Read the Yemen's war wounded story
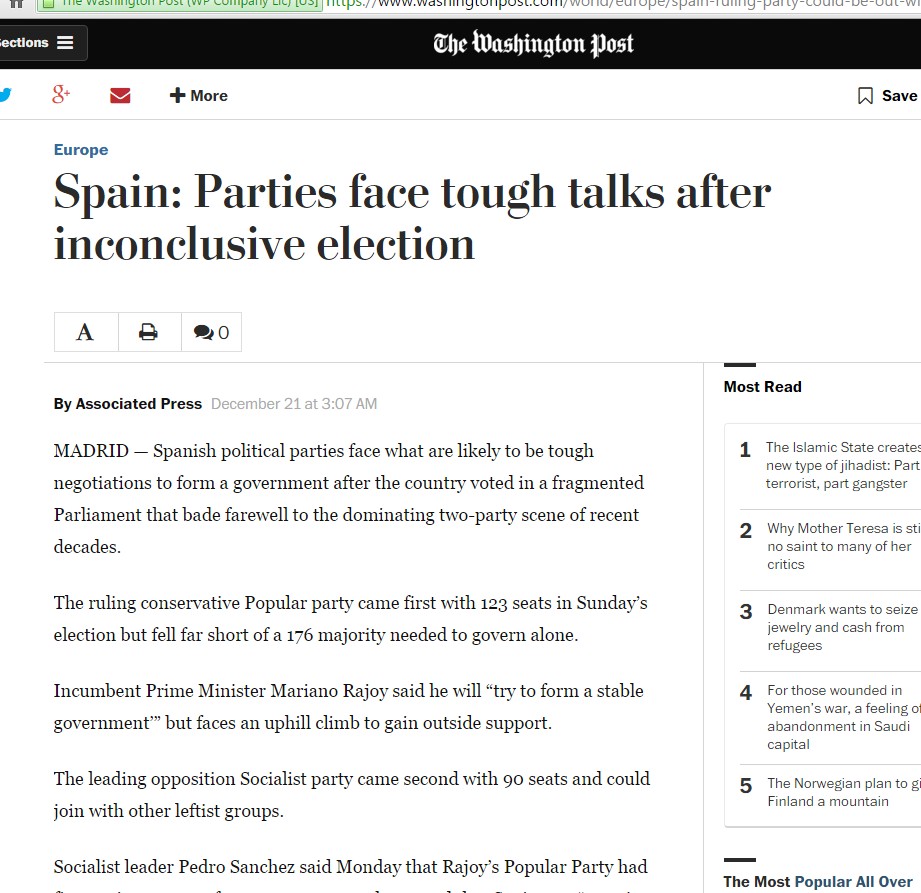 (842, 717)
